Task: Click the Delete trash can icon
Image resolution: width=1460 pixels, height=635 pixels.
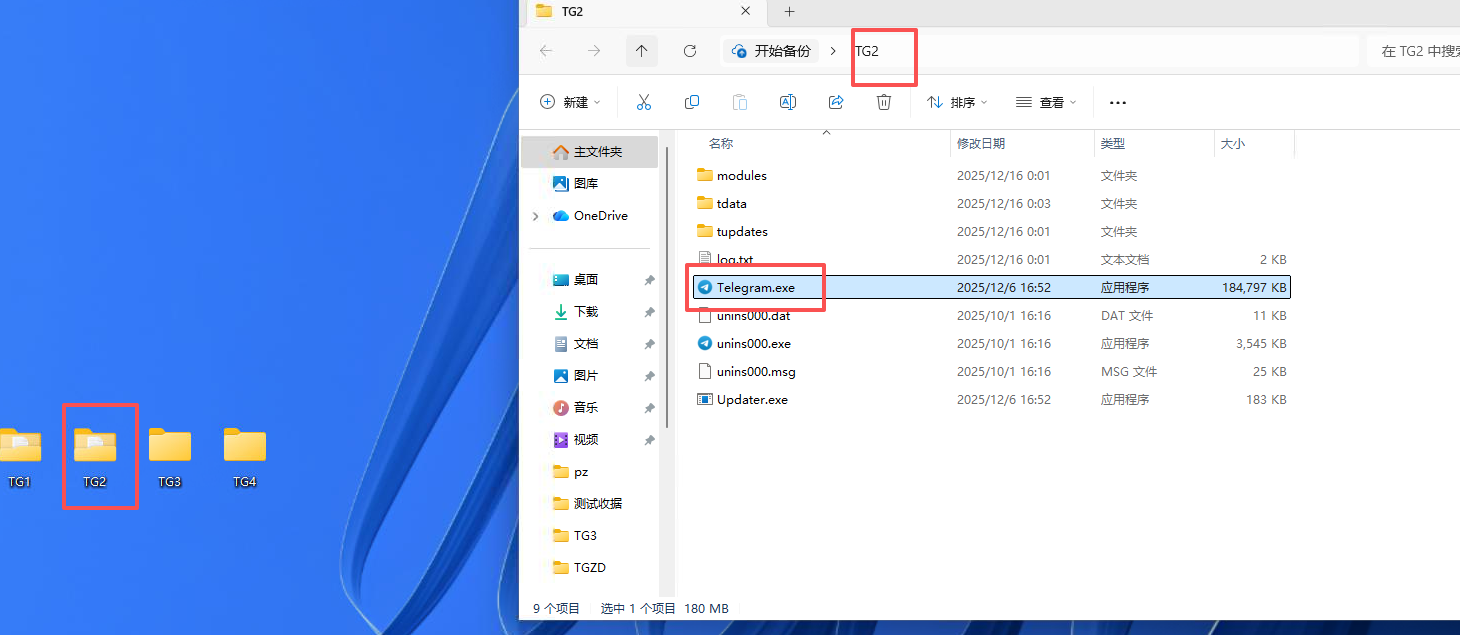Action: point(883,102)
